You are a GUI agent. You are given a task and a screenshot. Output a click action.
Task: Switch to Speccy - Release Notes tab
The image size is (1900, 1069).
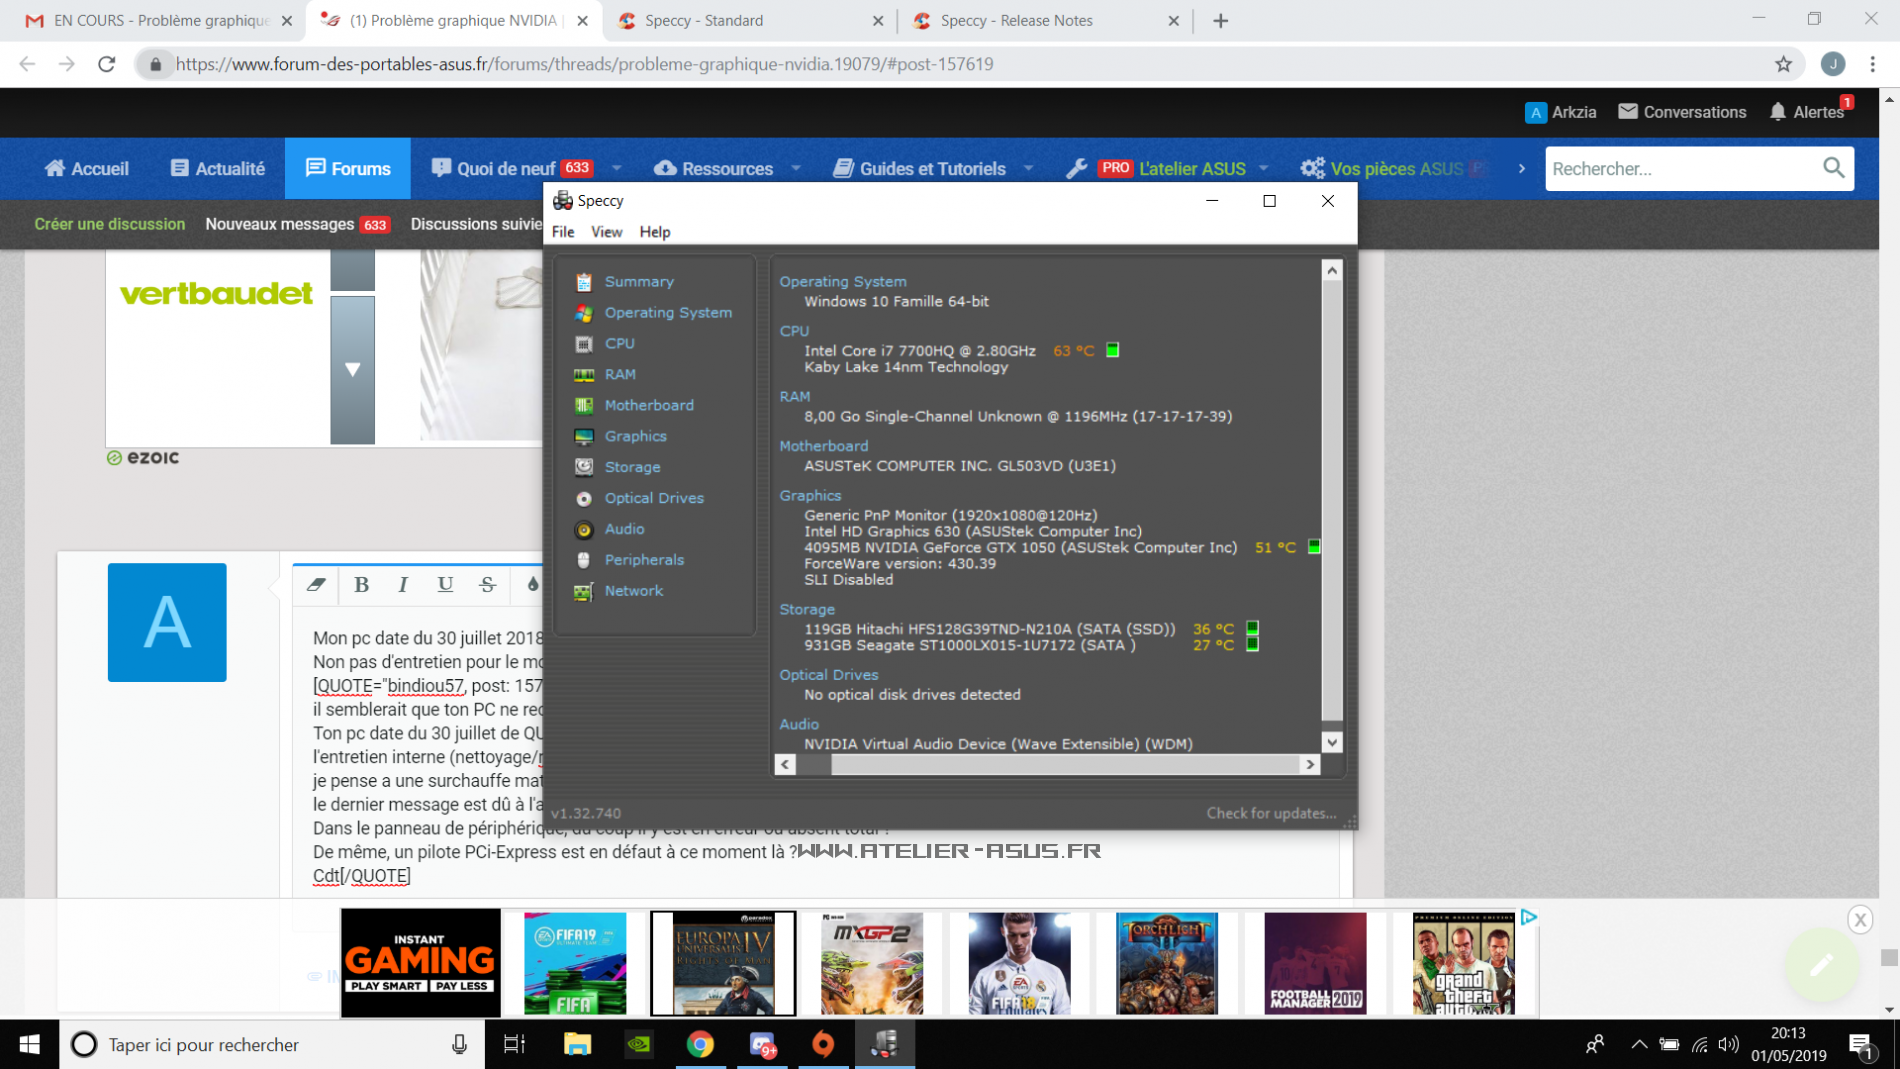point(1016,20)
